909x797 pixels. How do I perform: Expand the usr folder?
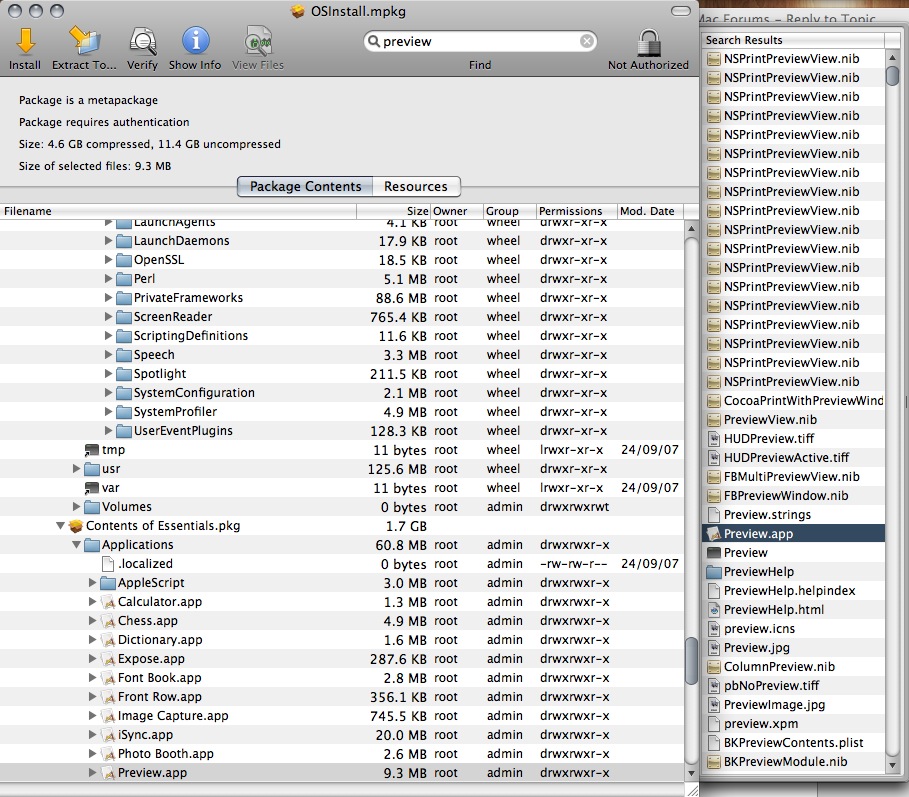(76, 468)
